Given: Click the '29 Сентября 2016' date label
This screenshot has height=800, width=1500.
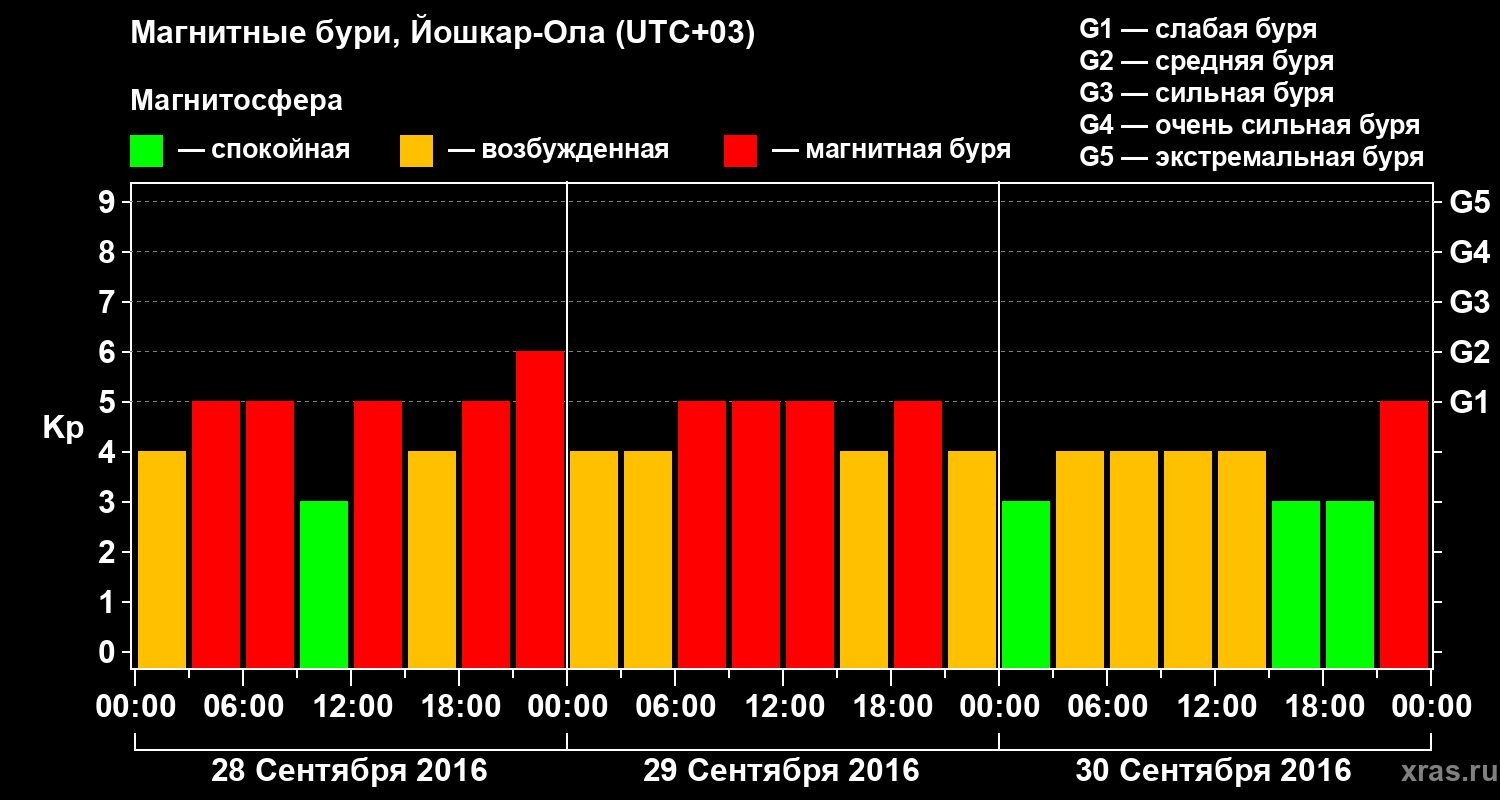Looking at the screenshot, I should point(781,771).
